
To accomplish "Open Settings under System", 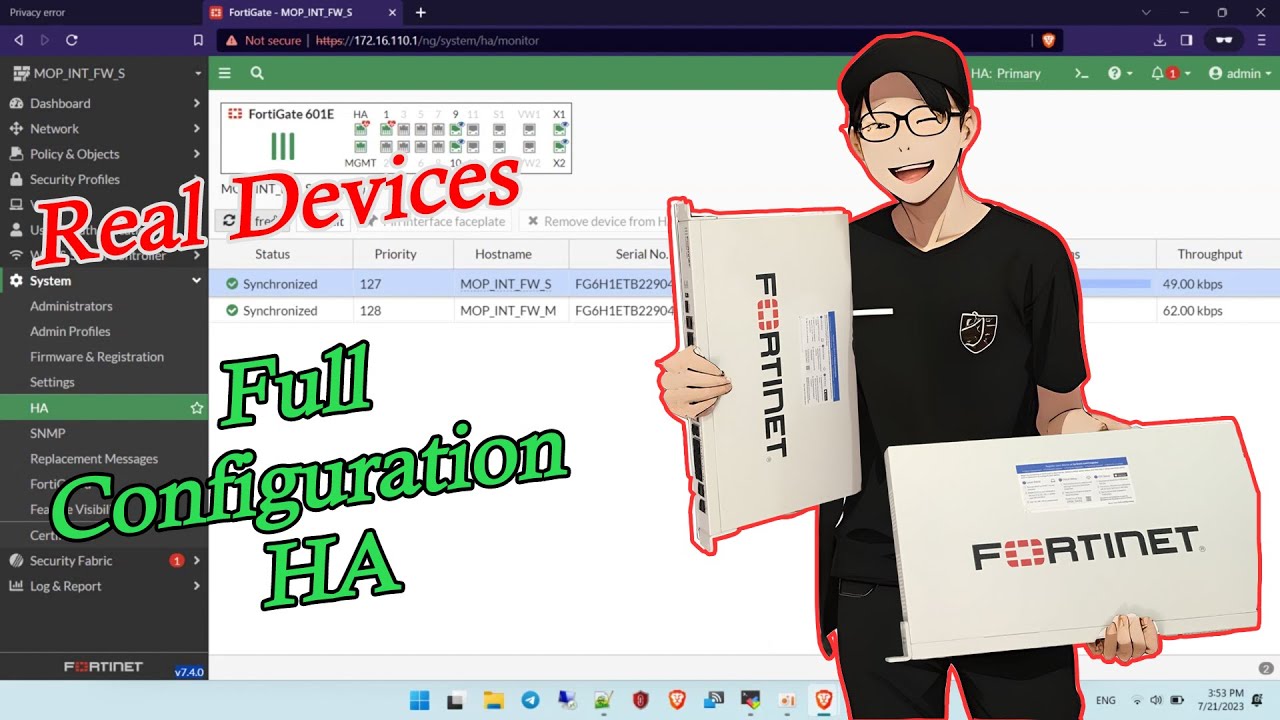I will [52, 382].
